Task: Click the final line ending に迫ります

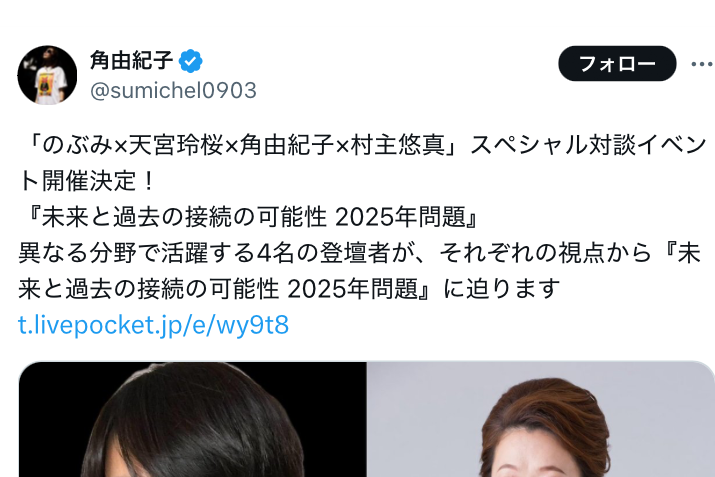Action: tap(289, 289)
